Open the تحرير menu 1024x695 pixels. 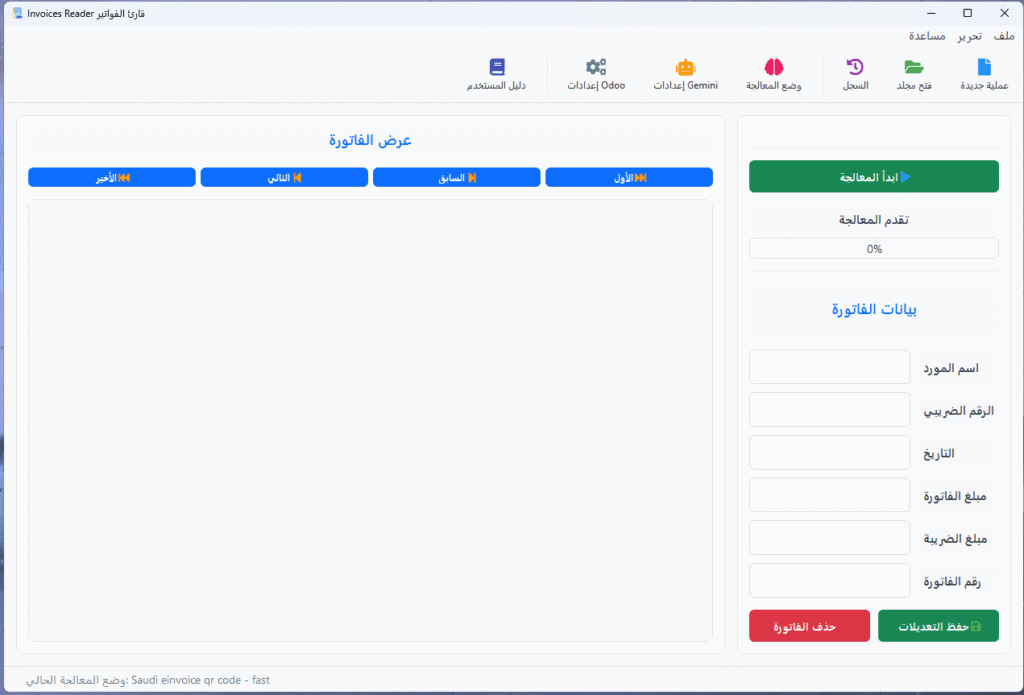click(970, 36)
